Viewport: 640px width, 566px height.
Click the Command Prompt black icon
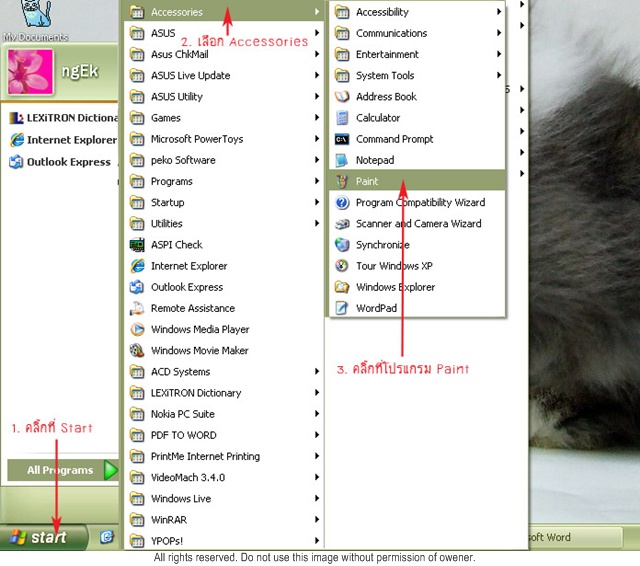point(342,139)
